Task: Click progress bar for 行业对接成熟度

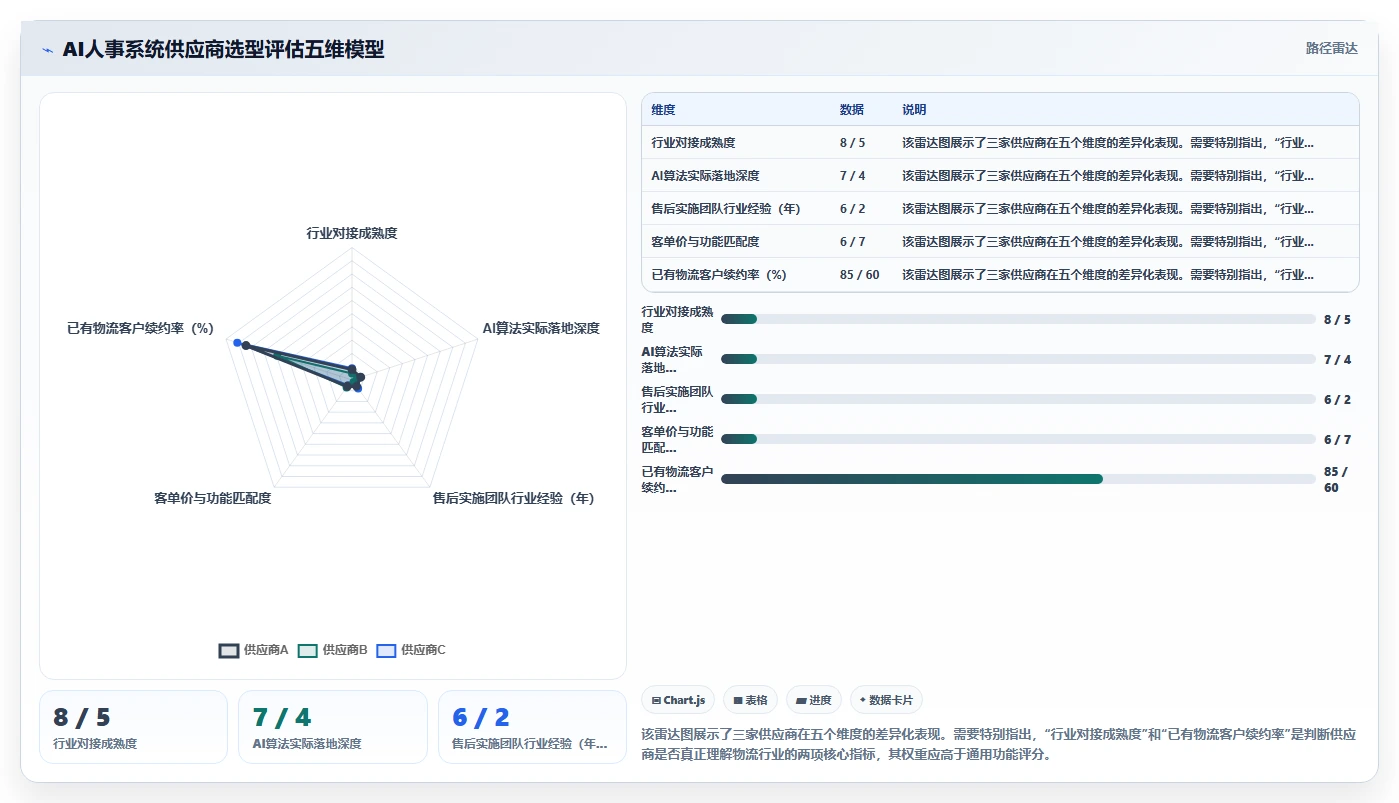Action: [1018, 319]
